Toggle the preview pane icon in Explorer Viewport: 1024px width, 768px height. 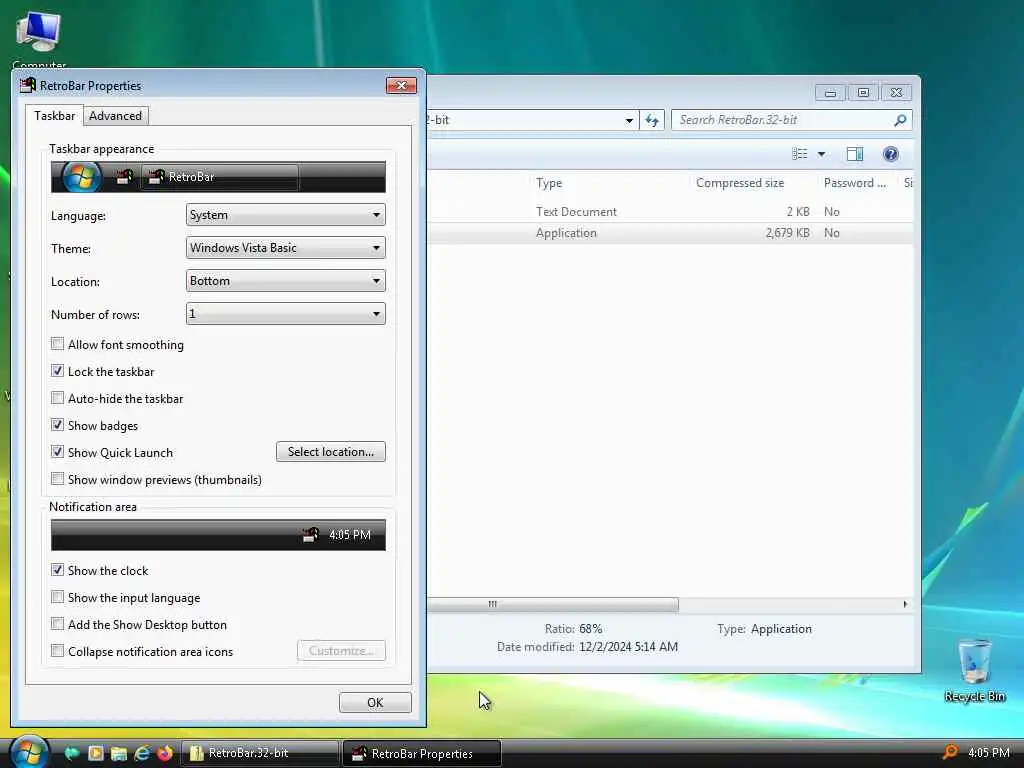[855, 153]
